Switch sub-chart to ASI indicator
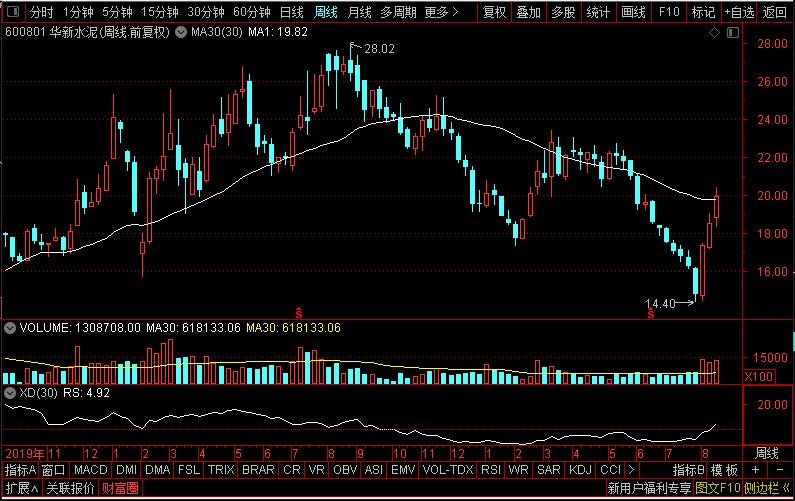This screenshot has width=795, height=501. click(374, 470)
